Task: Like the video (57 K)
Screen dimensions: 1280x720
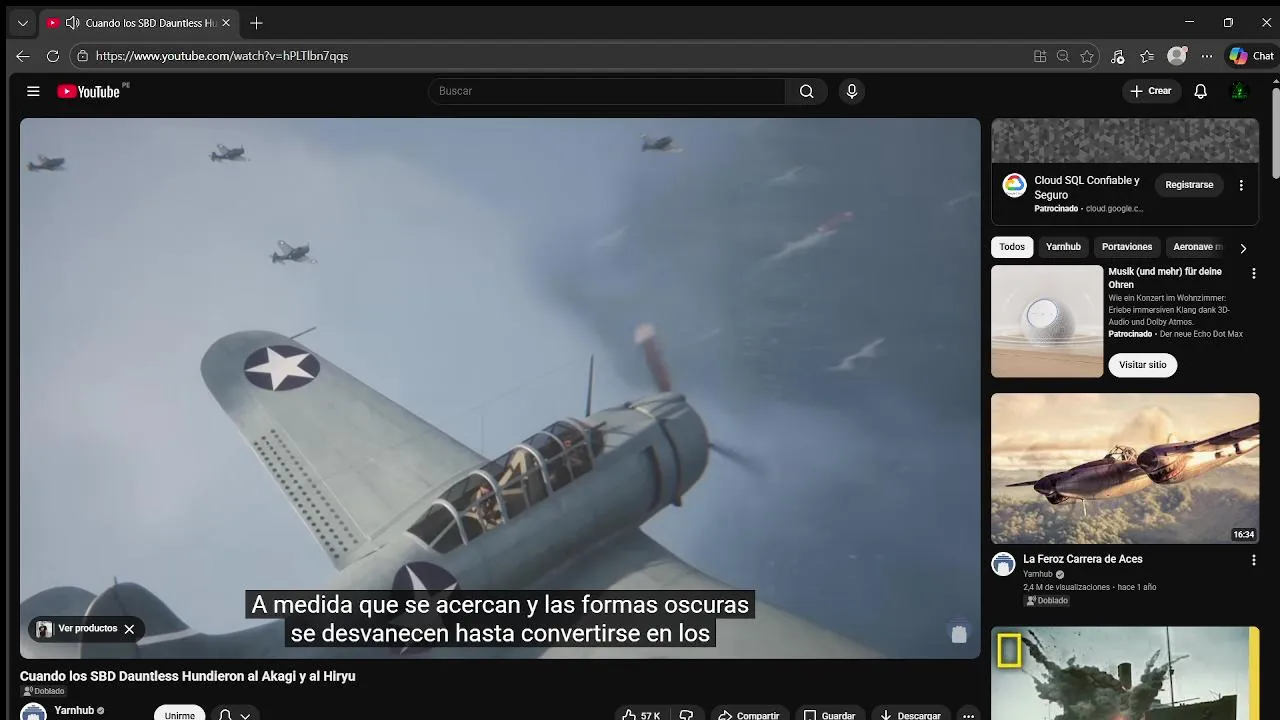Action: (x=641, y=715)
